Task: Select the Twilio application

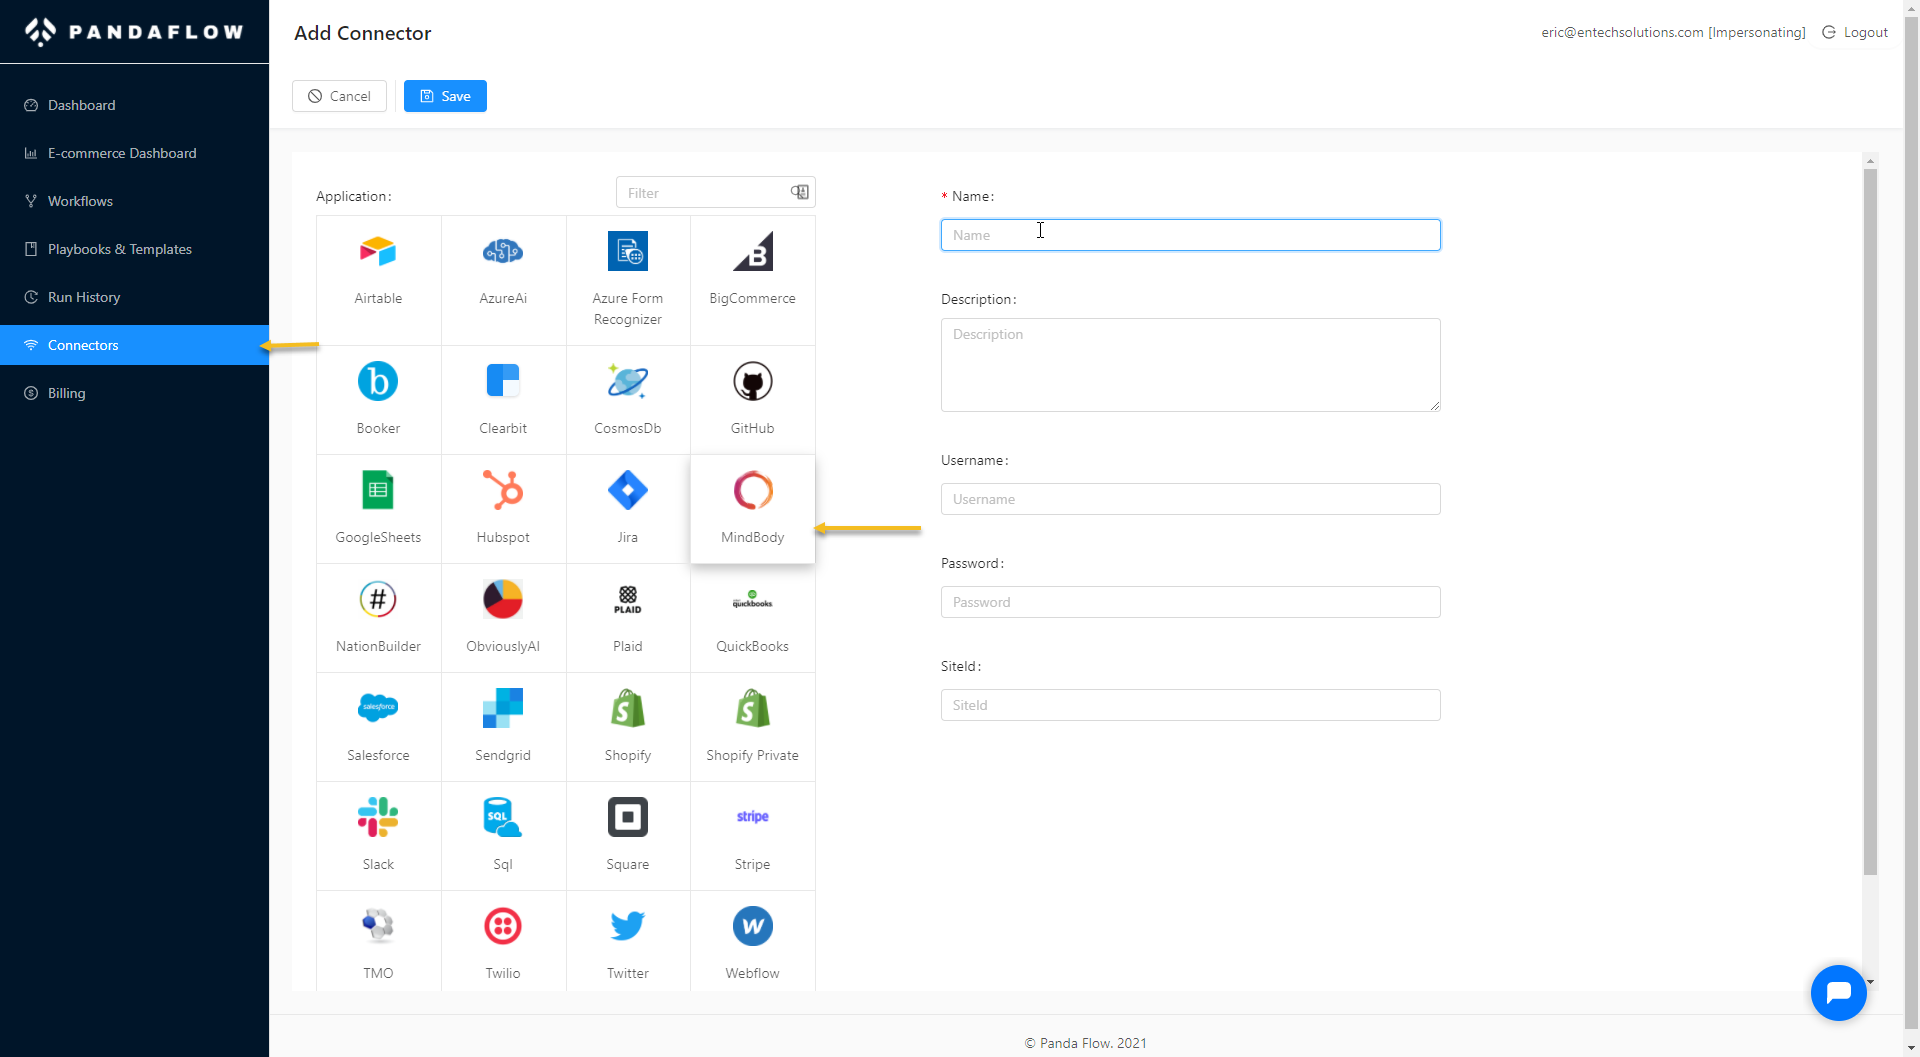Action: (503, 942)
